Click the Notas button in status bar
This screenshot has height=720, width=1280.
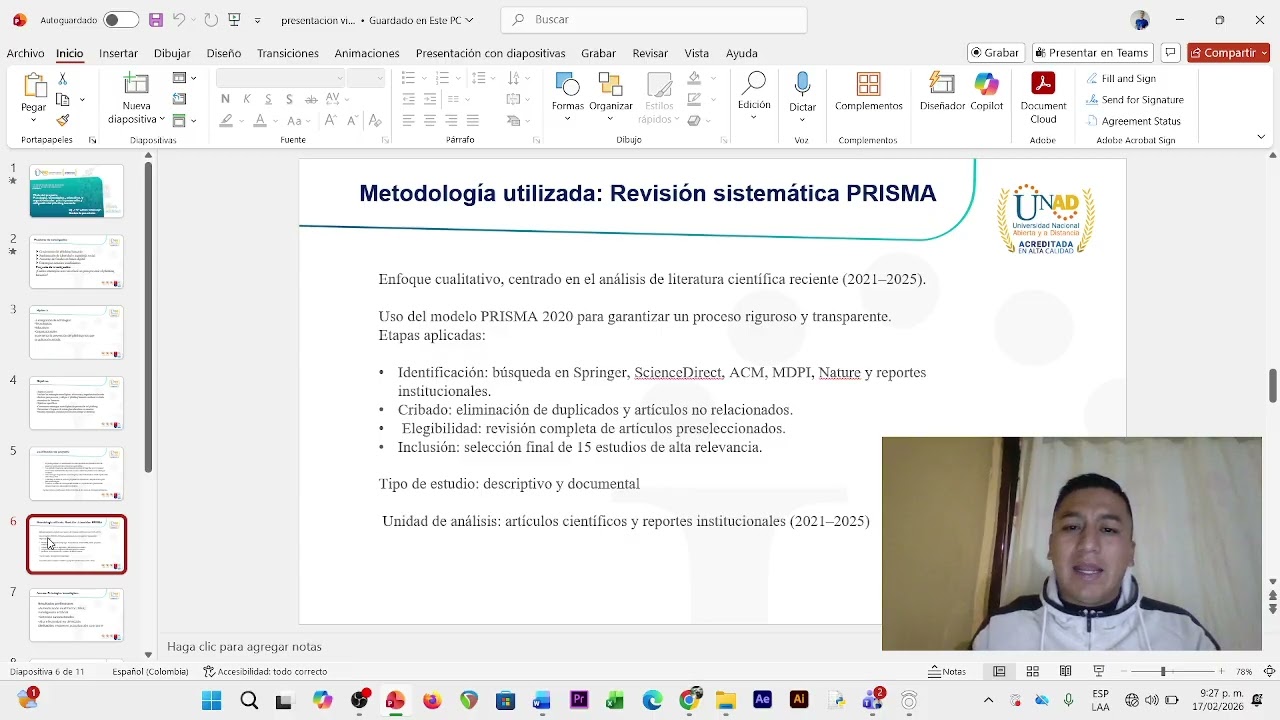coord(947,671)
